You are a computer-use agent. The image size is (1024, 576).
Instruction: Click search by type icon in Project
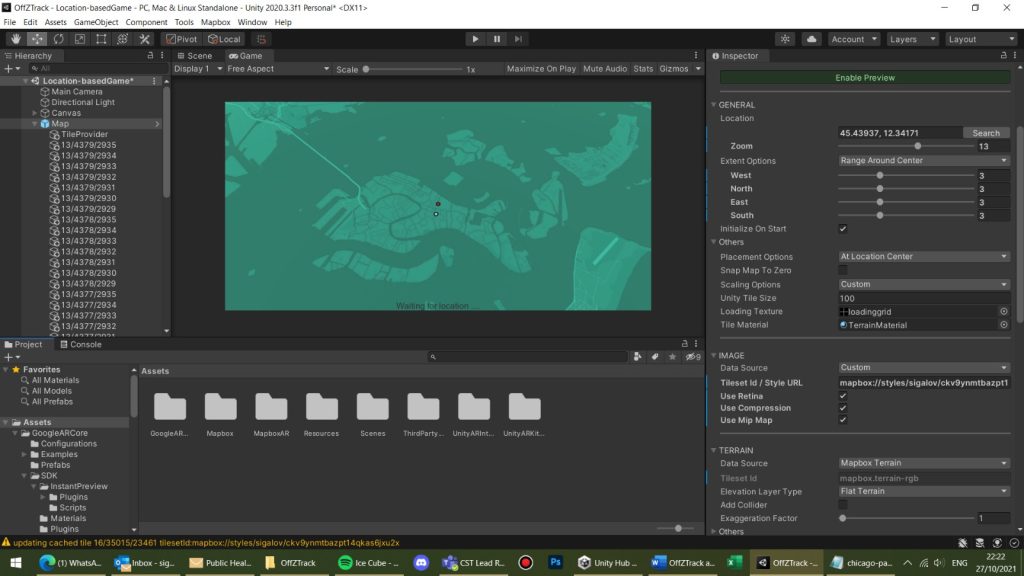click(x=637, y=357)
